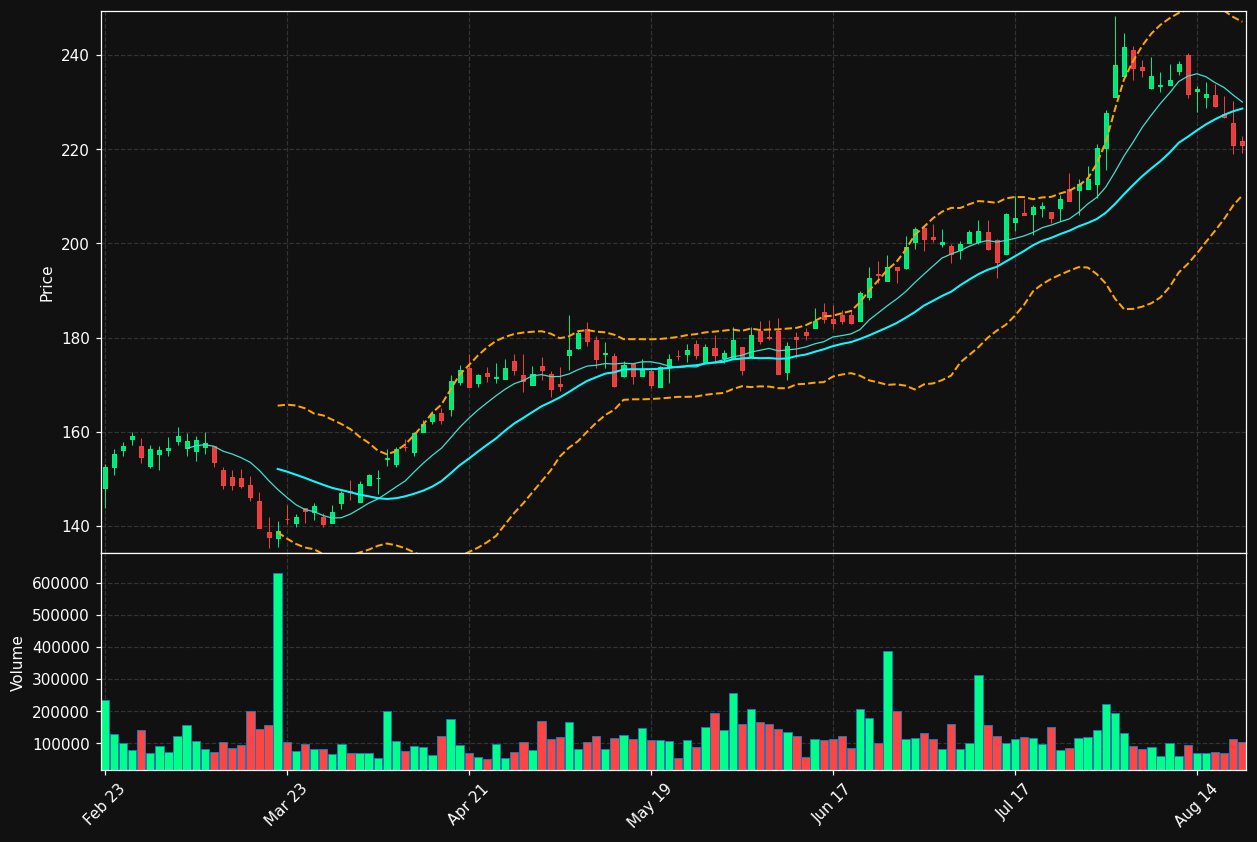Click the 'Aug 14' date label
The width and height of the screenshot is (1257, 842).
click(x=1196, y=805)
